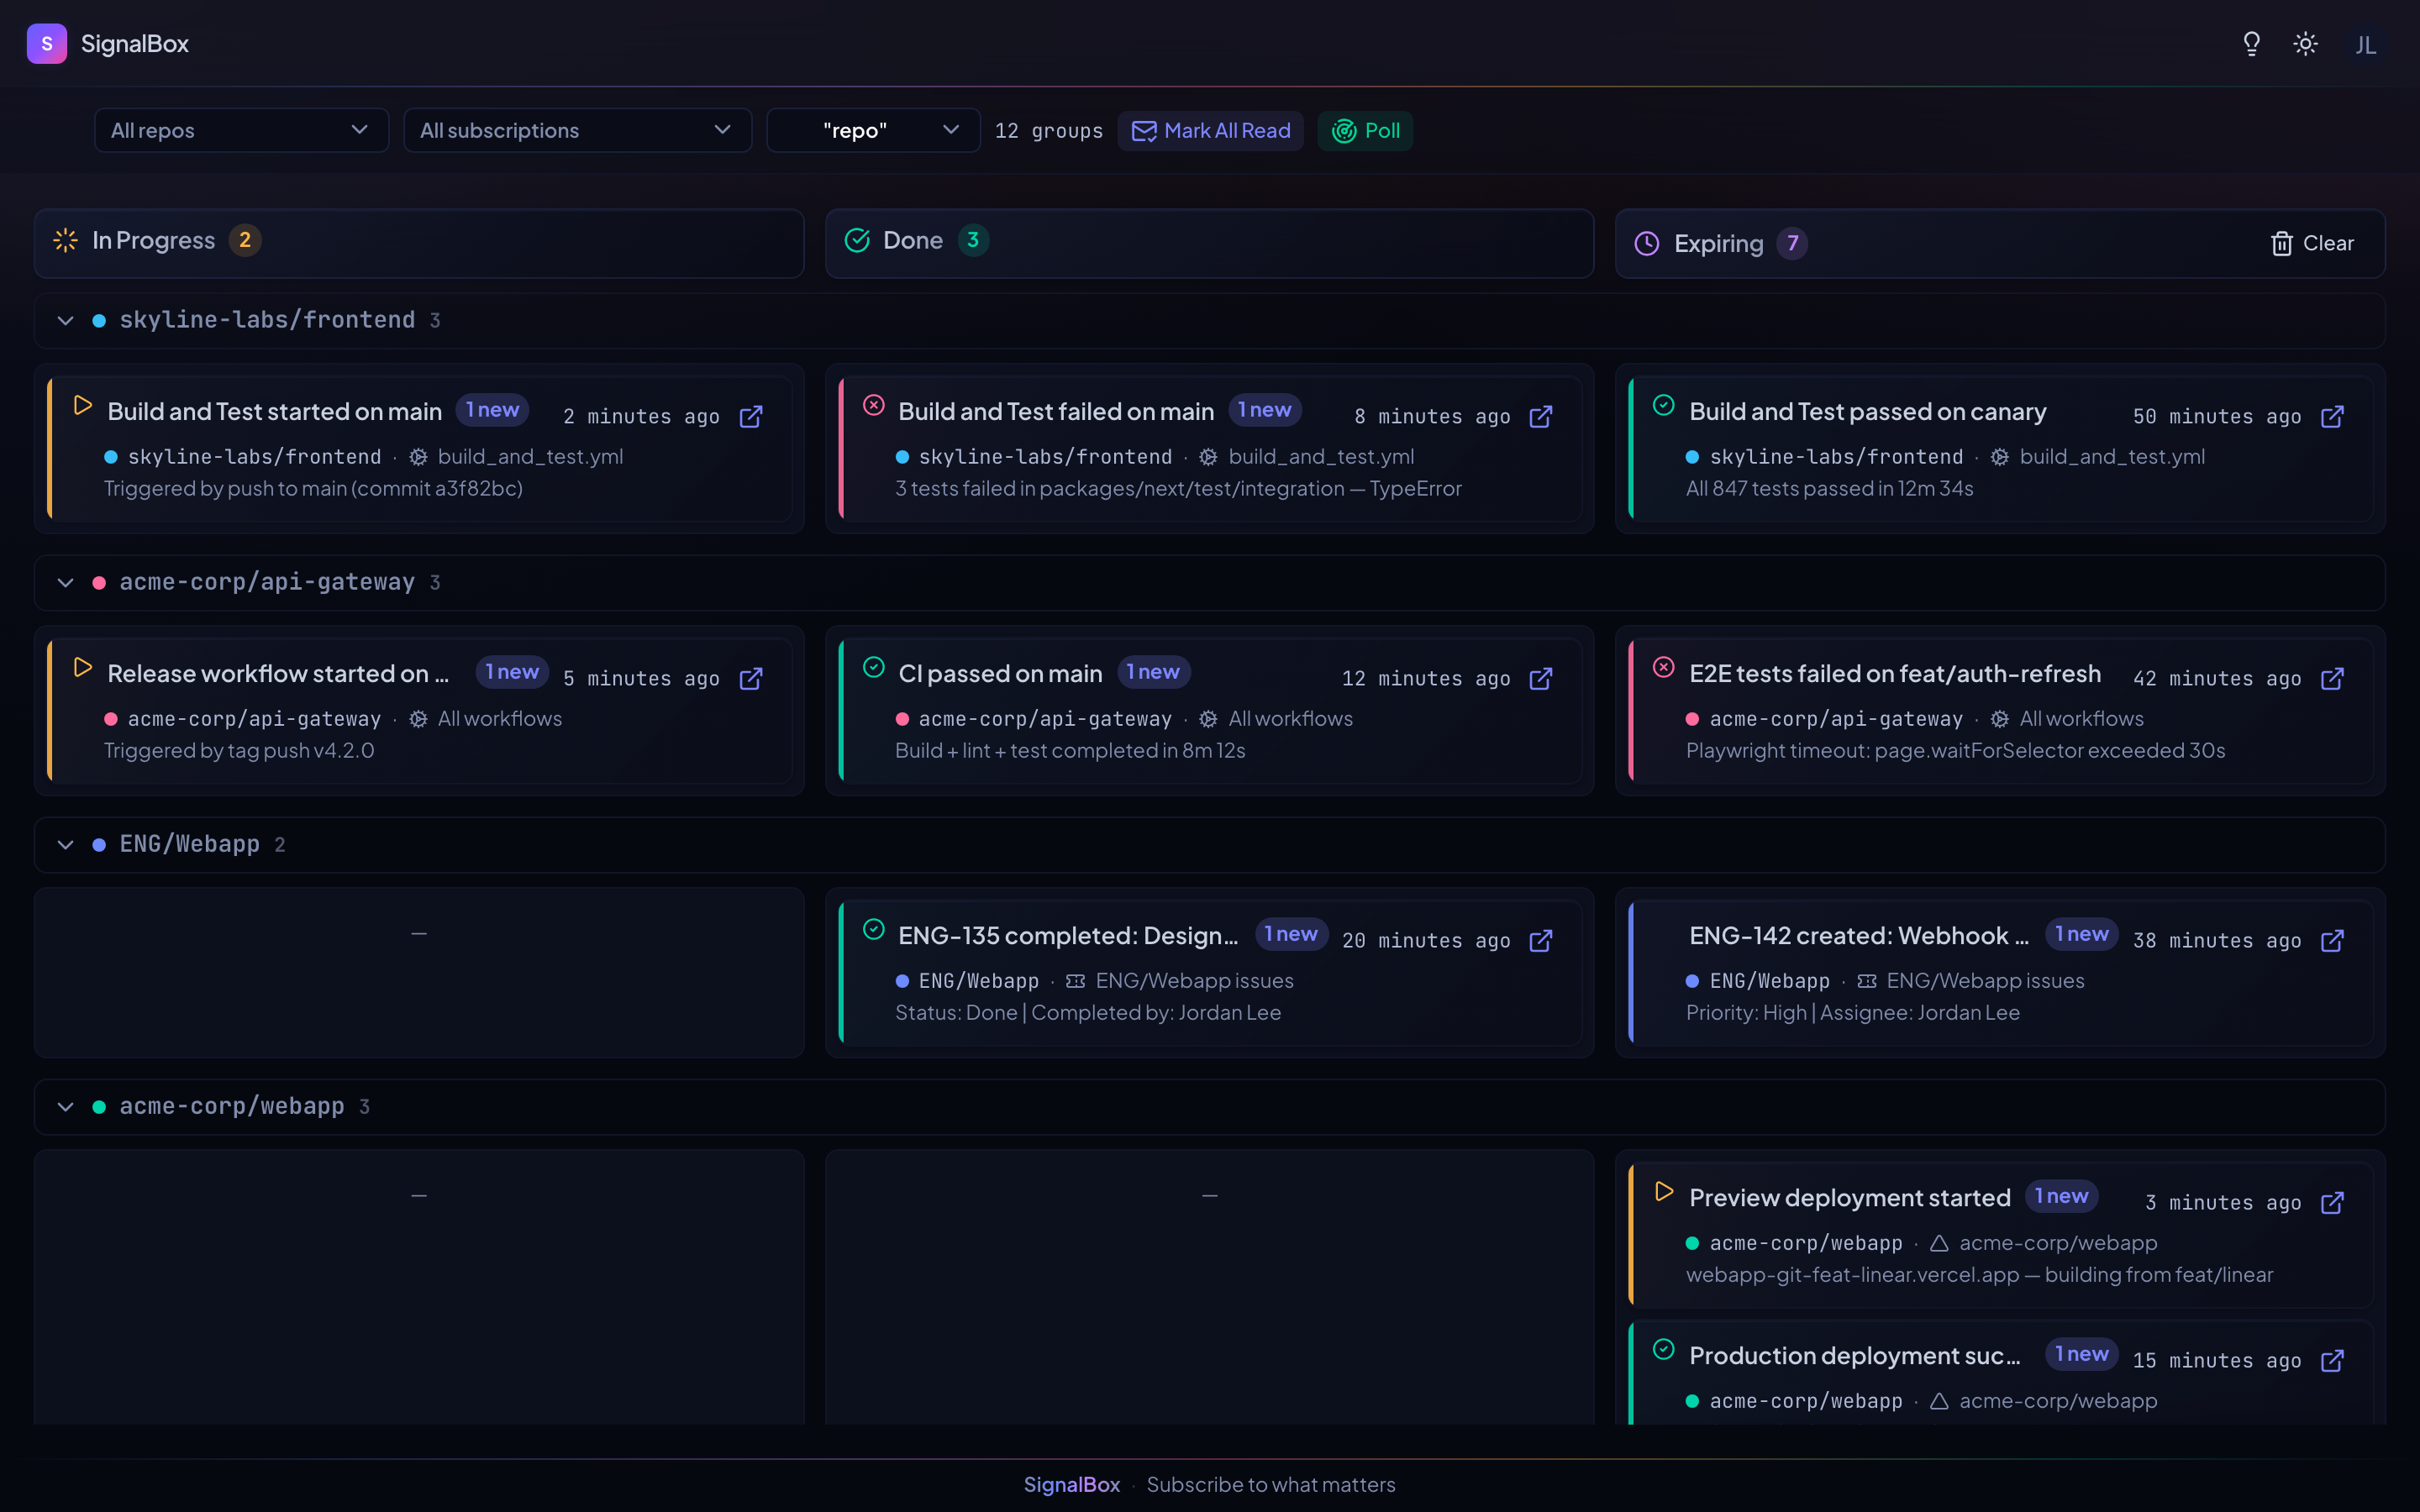Select the Done column header
The width and height of the screenshot is (2420, 1512).
click(x=912, y=241)
